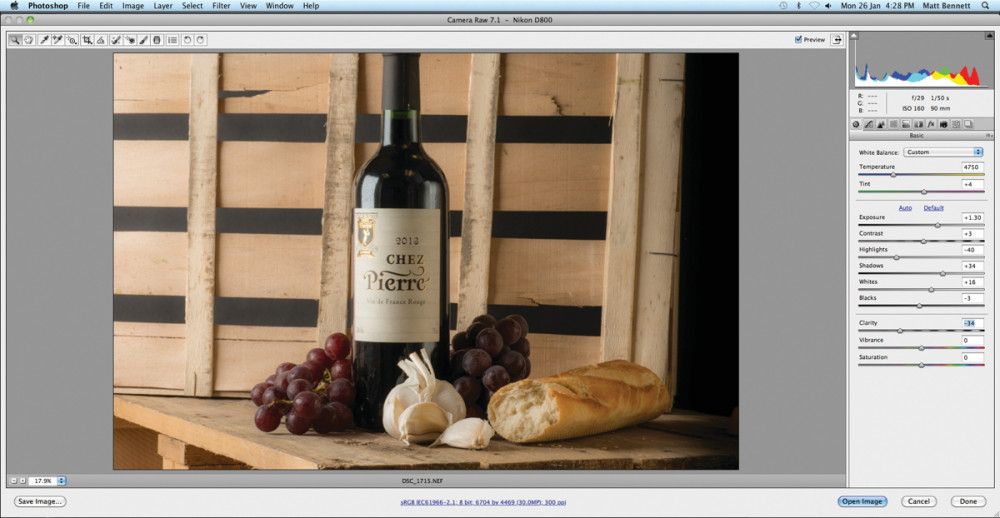1000x518 pixels.
Task: Open the Layer menu
Action: [x=163, y=6]
